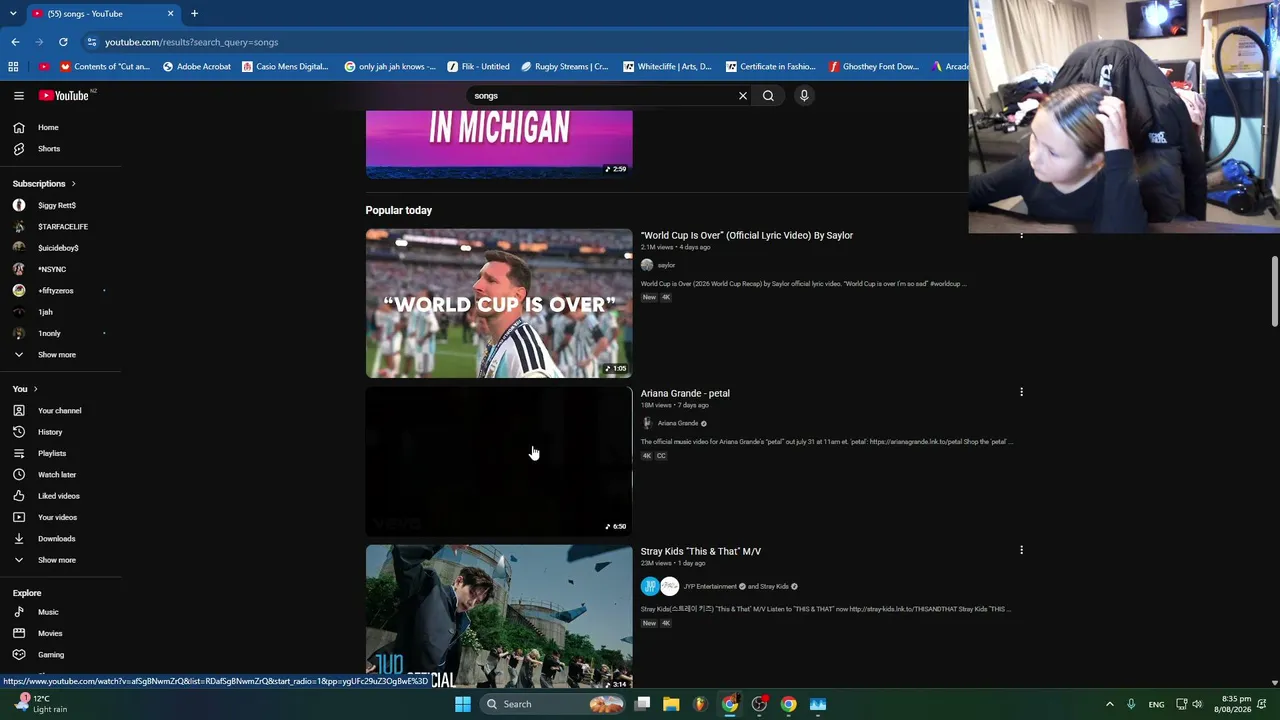Open more options for Ariana Grande petal video
This screenshot has height=720, width=1280.
[1021, 392]
